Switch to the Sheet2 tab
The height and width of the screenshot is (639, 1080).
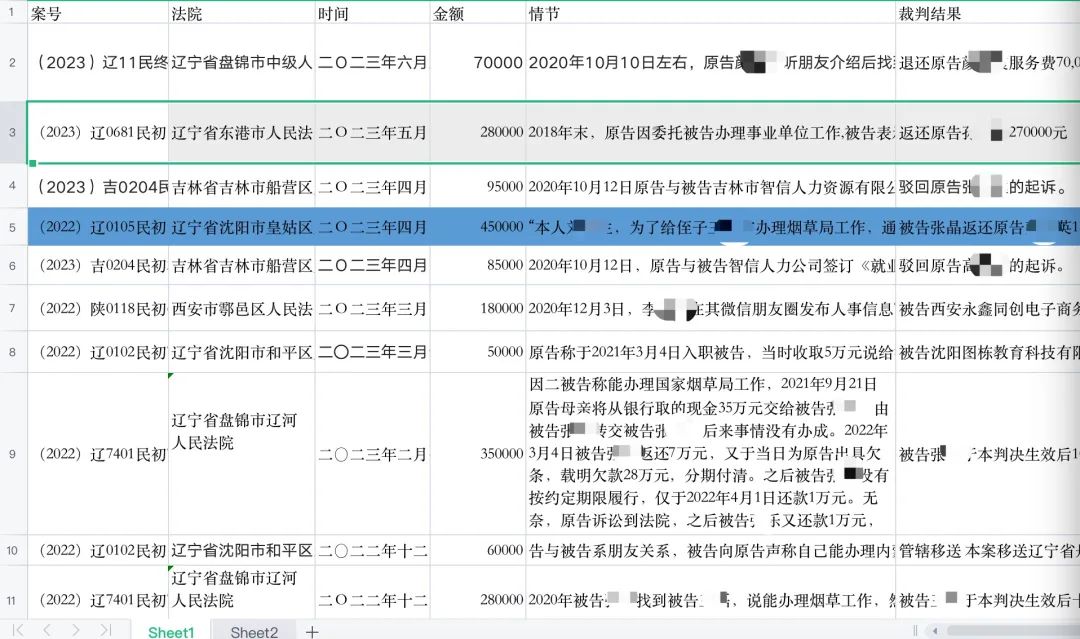click(x=255, y=631)
